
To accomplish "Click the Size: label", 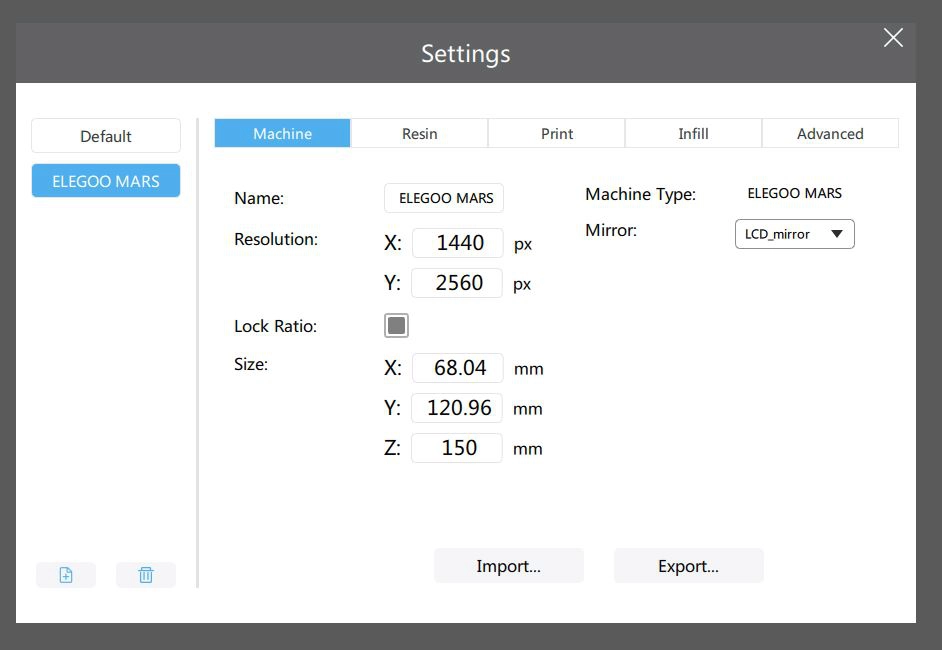I will tap(251, 364).
